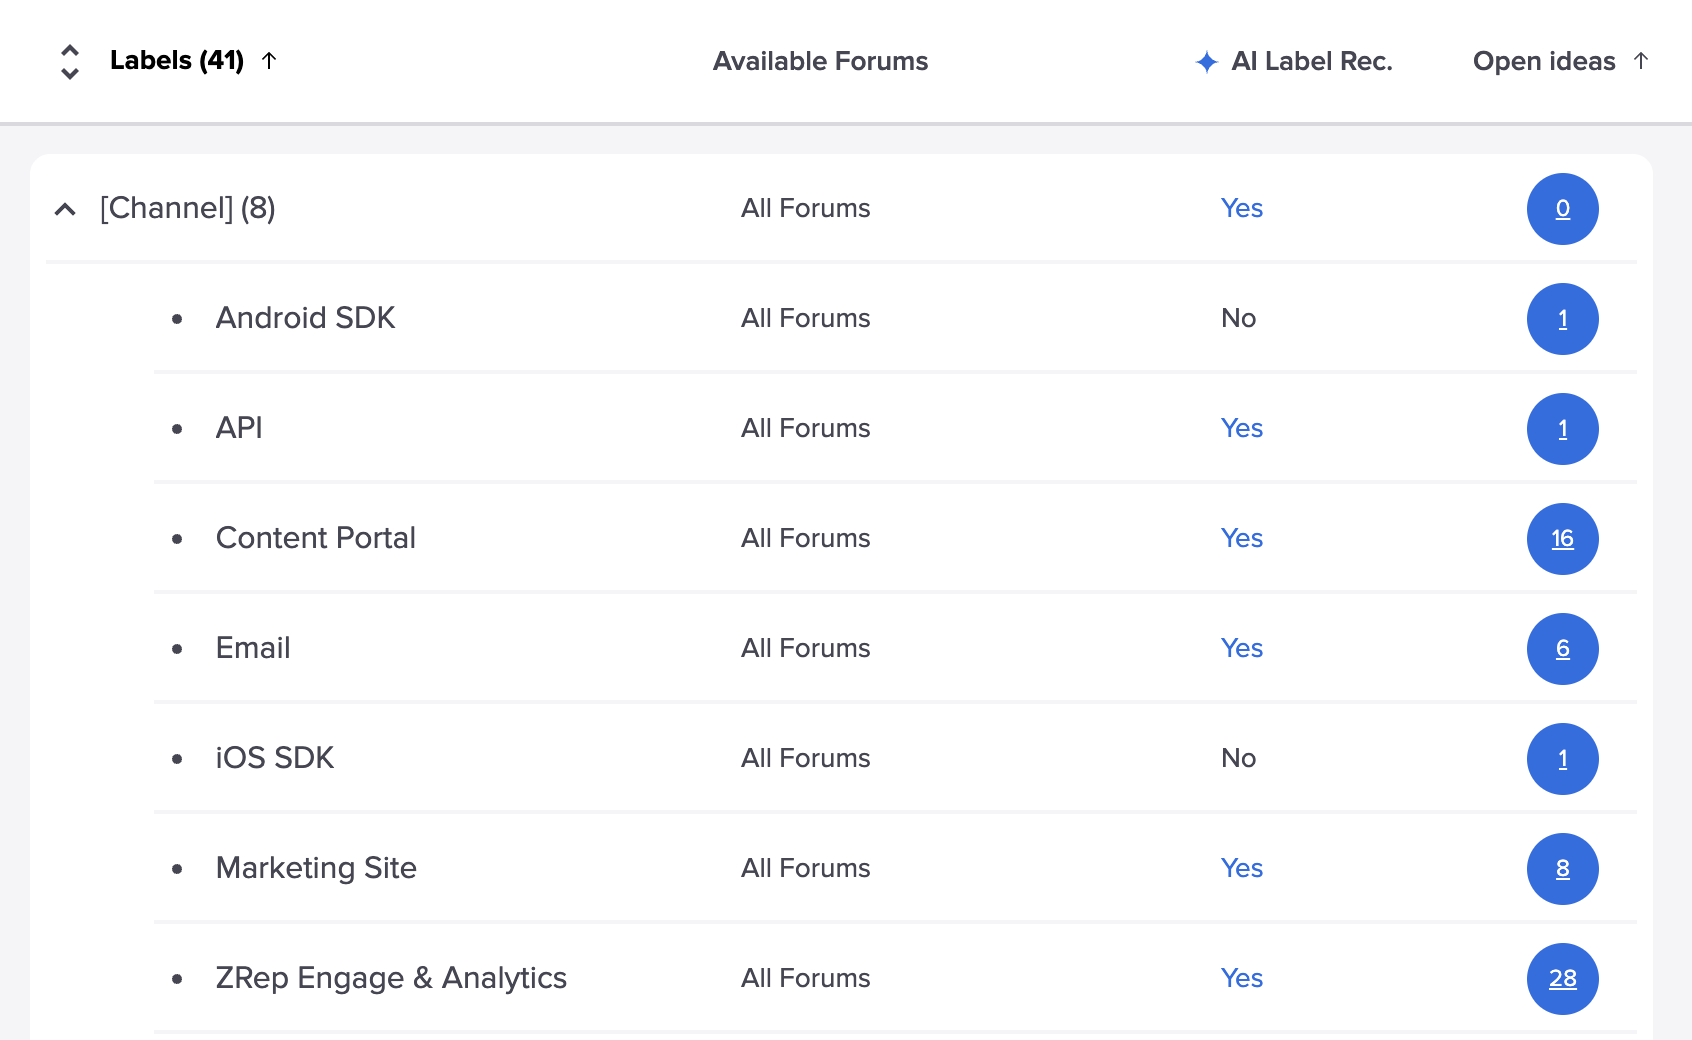Viewport: 1692px width, 1040px height.
Task: Click the Yes AI recommendation for Email
Action: tap(1241, 648)
